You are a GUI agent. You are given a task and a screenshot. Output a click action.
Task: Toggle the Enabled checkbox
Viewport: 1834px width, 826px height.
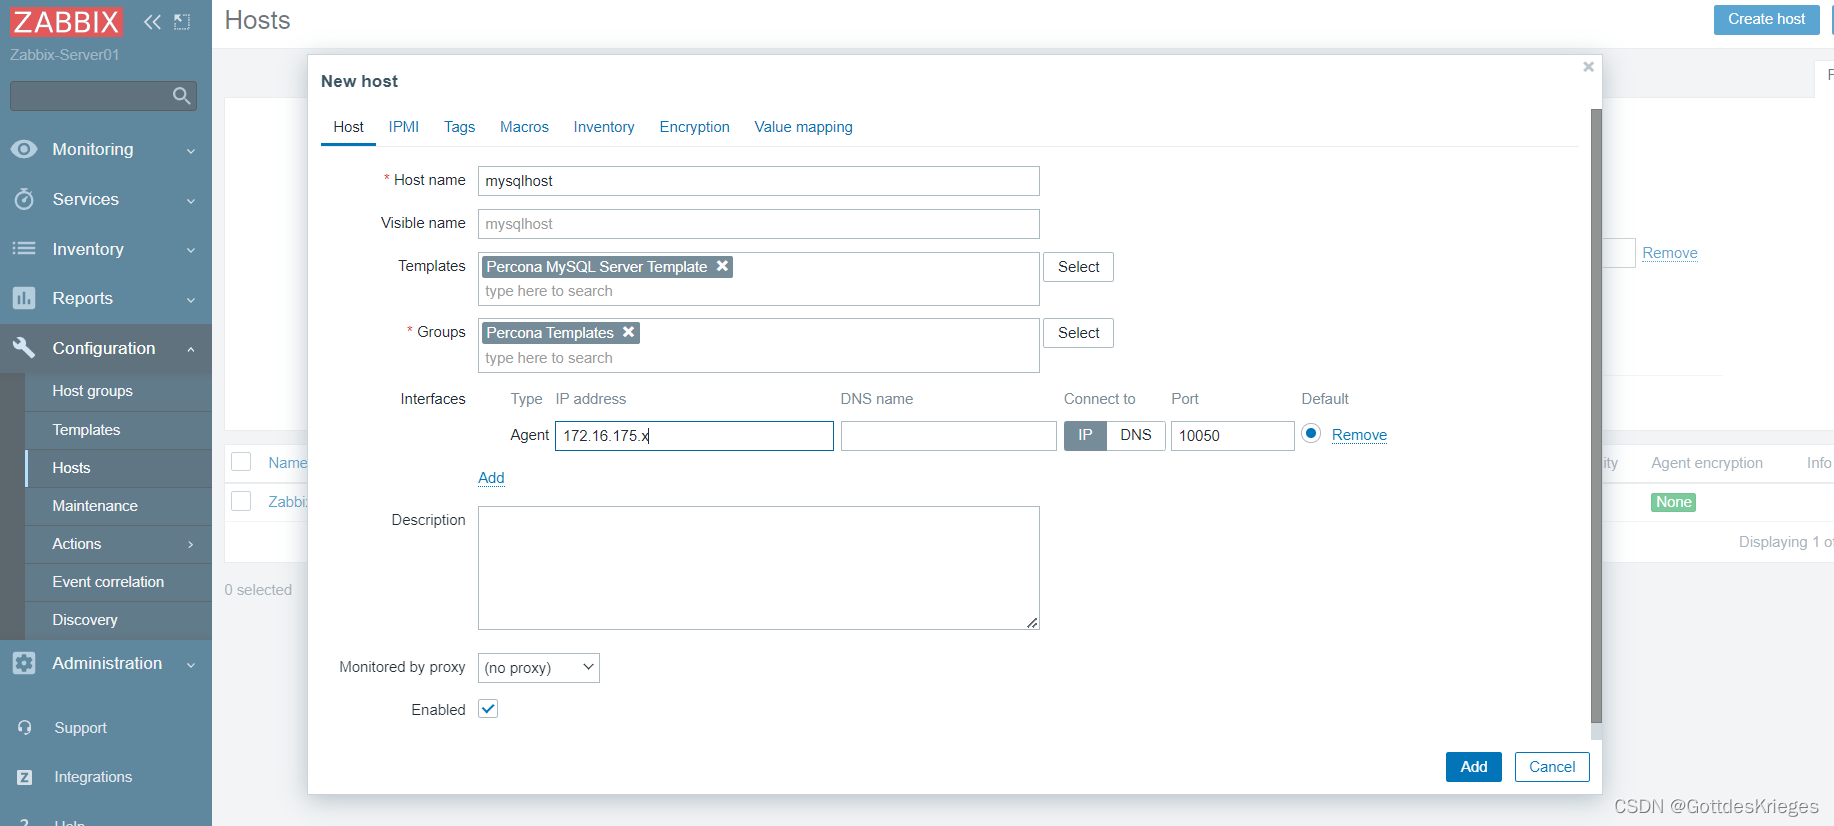[488, 709]
